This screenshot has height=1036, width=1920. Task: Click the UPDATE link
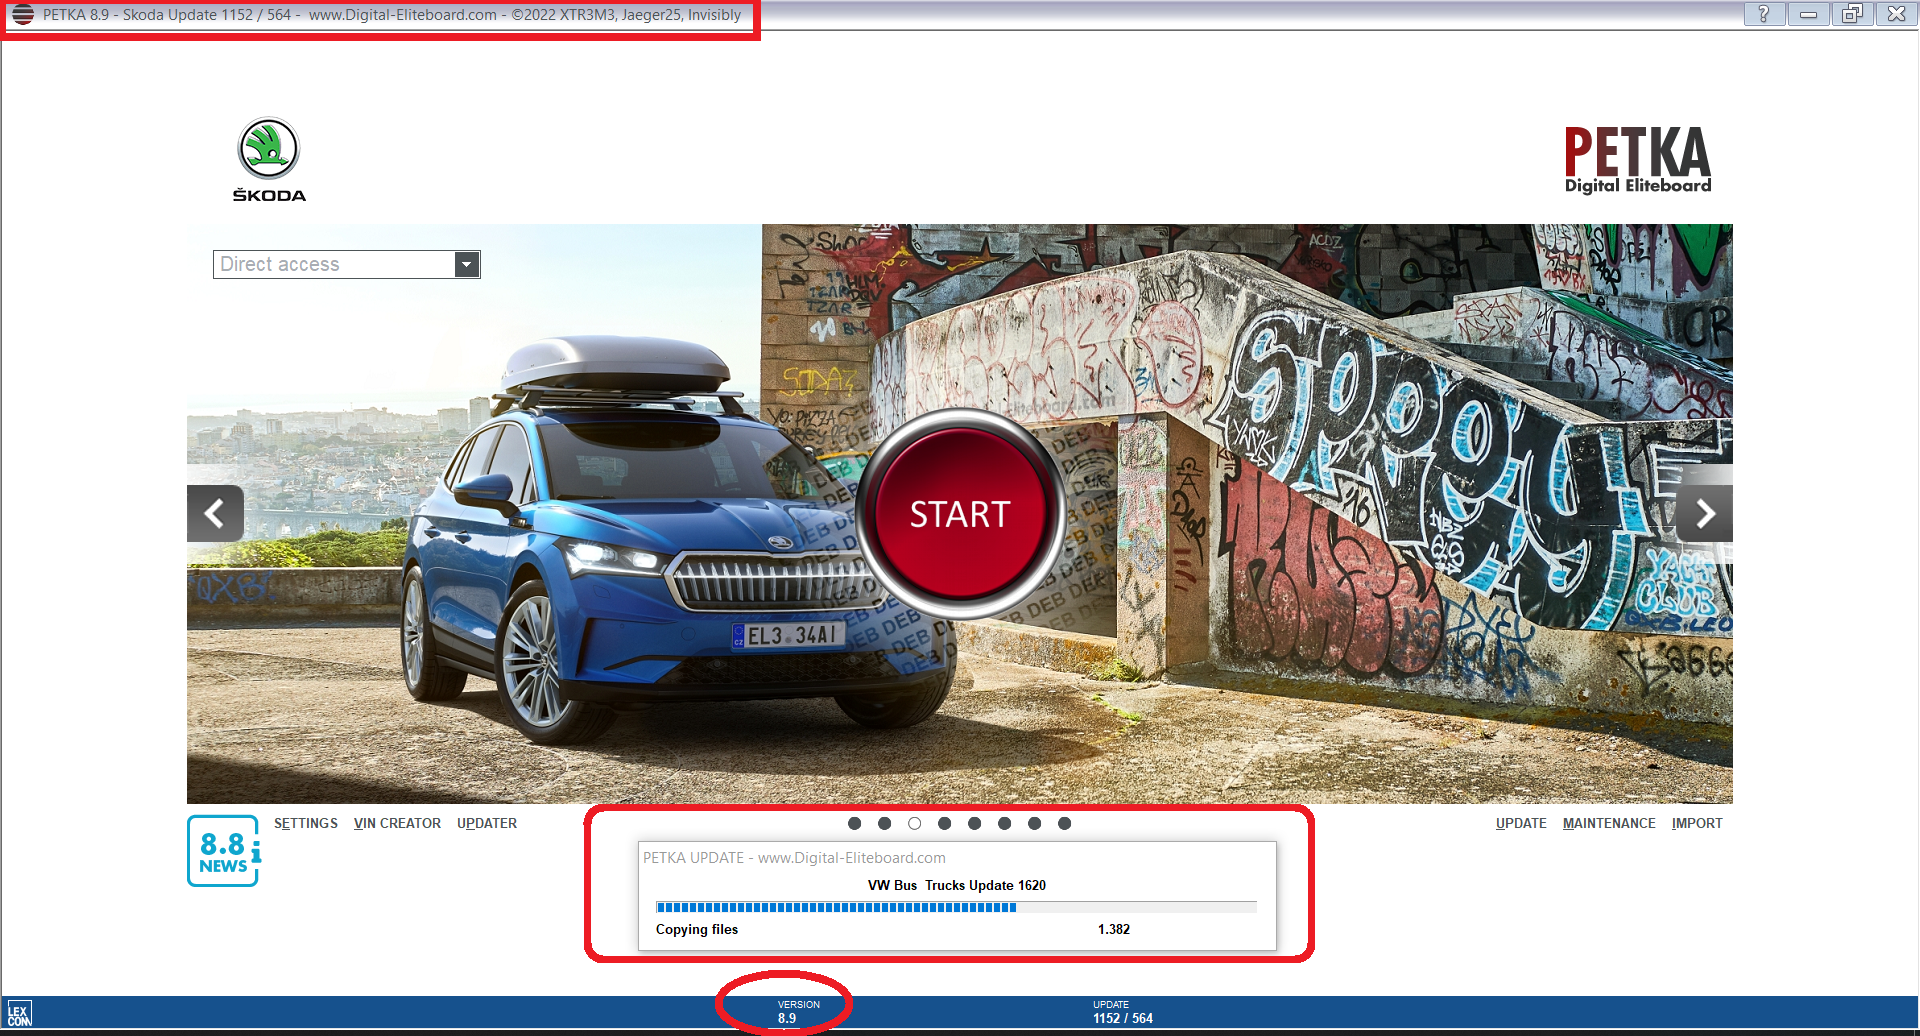[x=1521, y=823]
